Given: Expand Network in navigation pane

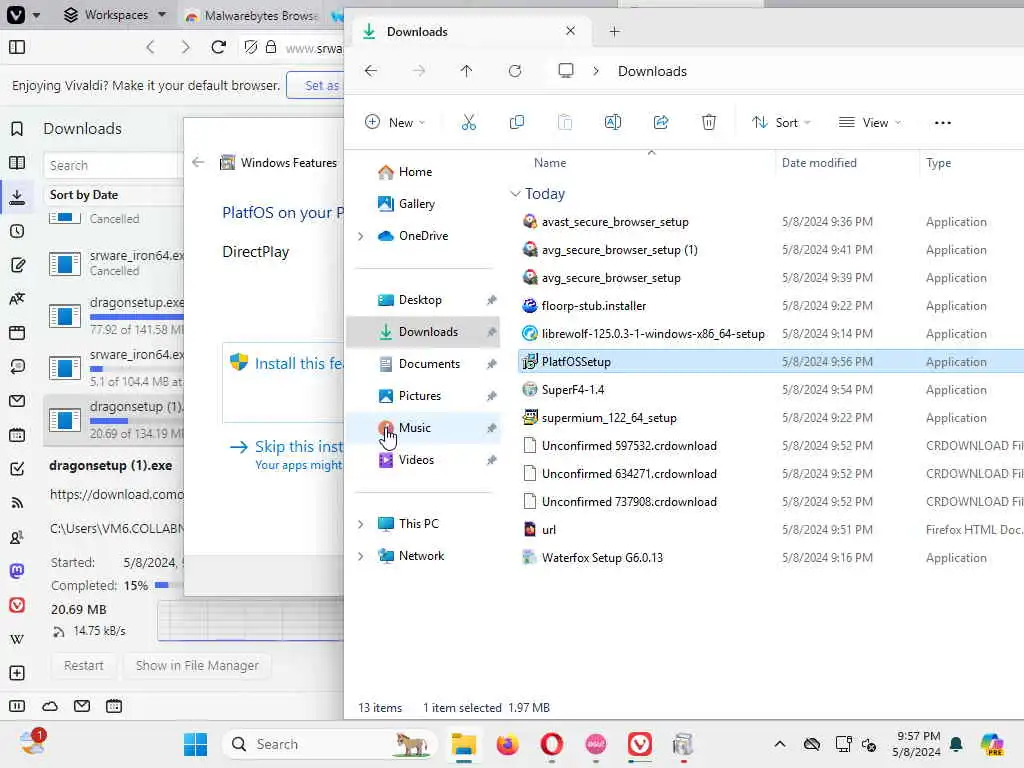Looking at the screenshot, I should pyautogui.click(x=360, y=556).
